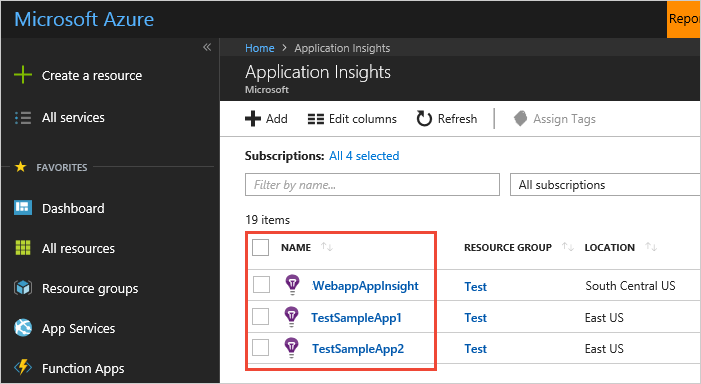This screenshot has width=701, height=384.
Task: Click the Add plus icon in toolbar
Action: [253, 119]
